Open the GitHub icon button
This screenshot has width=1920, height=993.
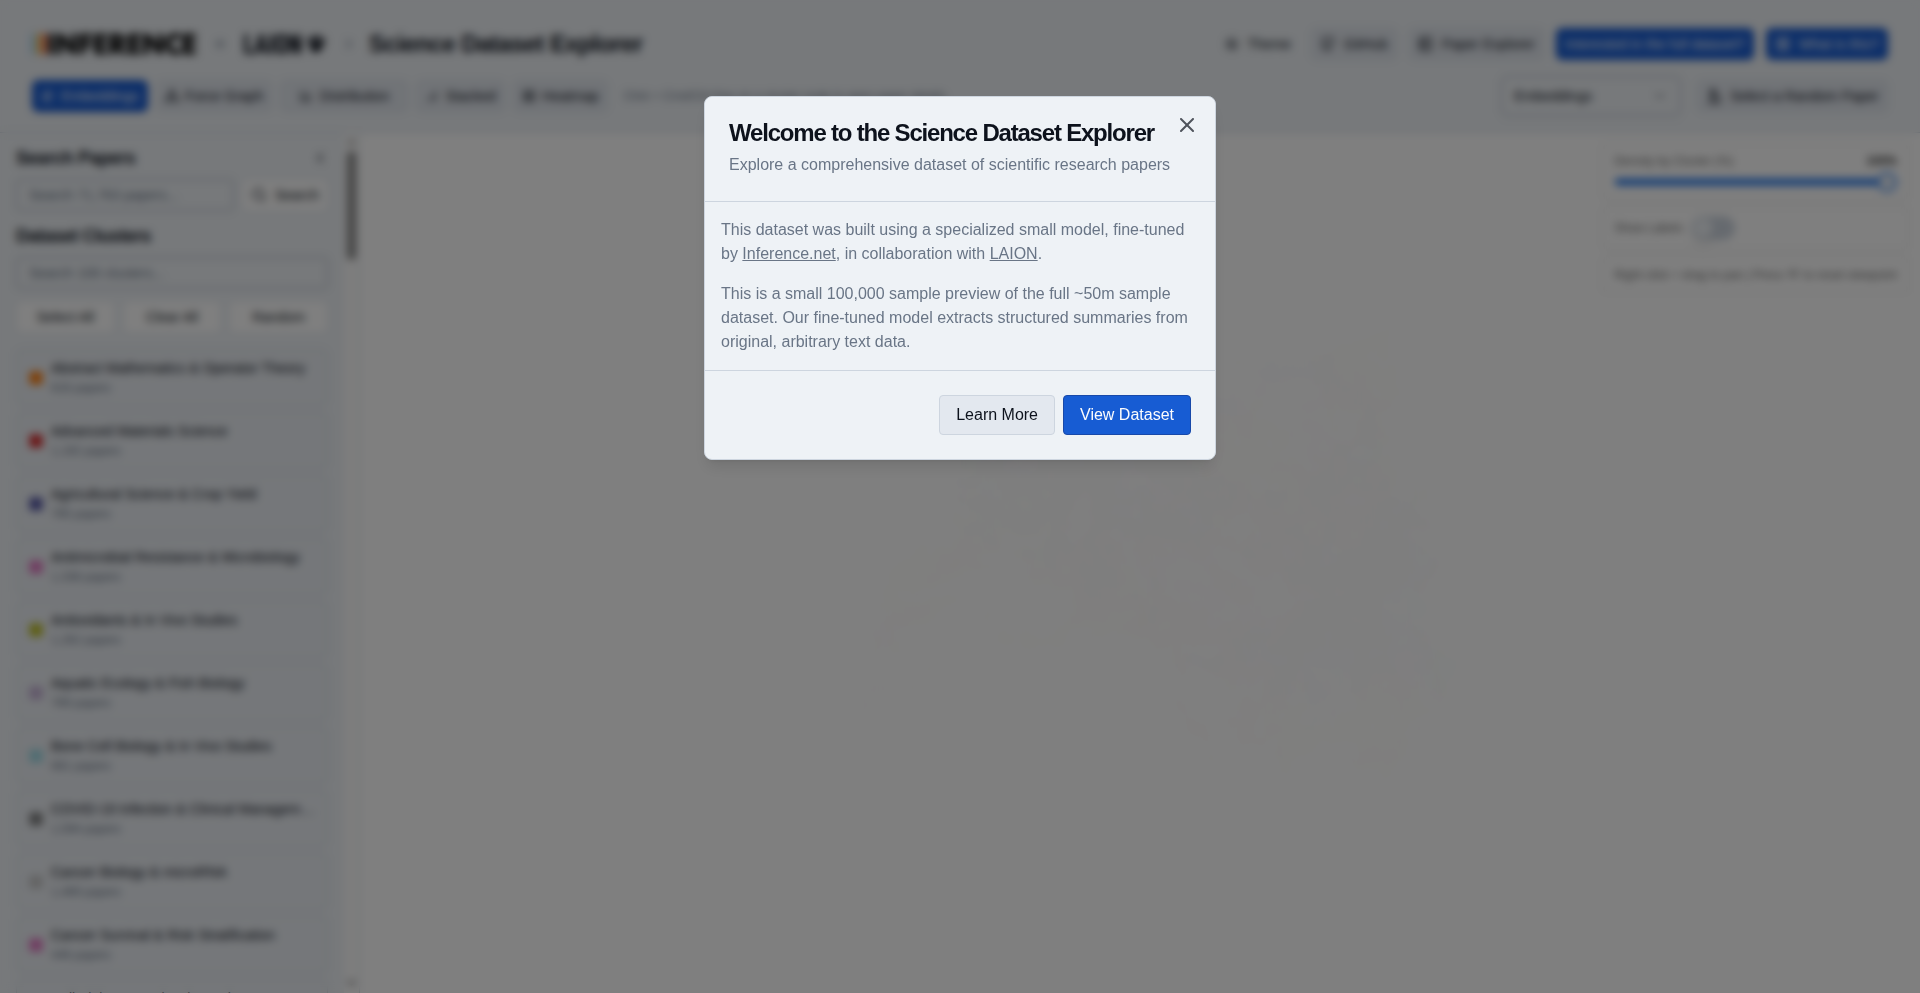(x=1327, y=44)
